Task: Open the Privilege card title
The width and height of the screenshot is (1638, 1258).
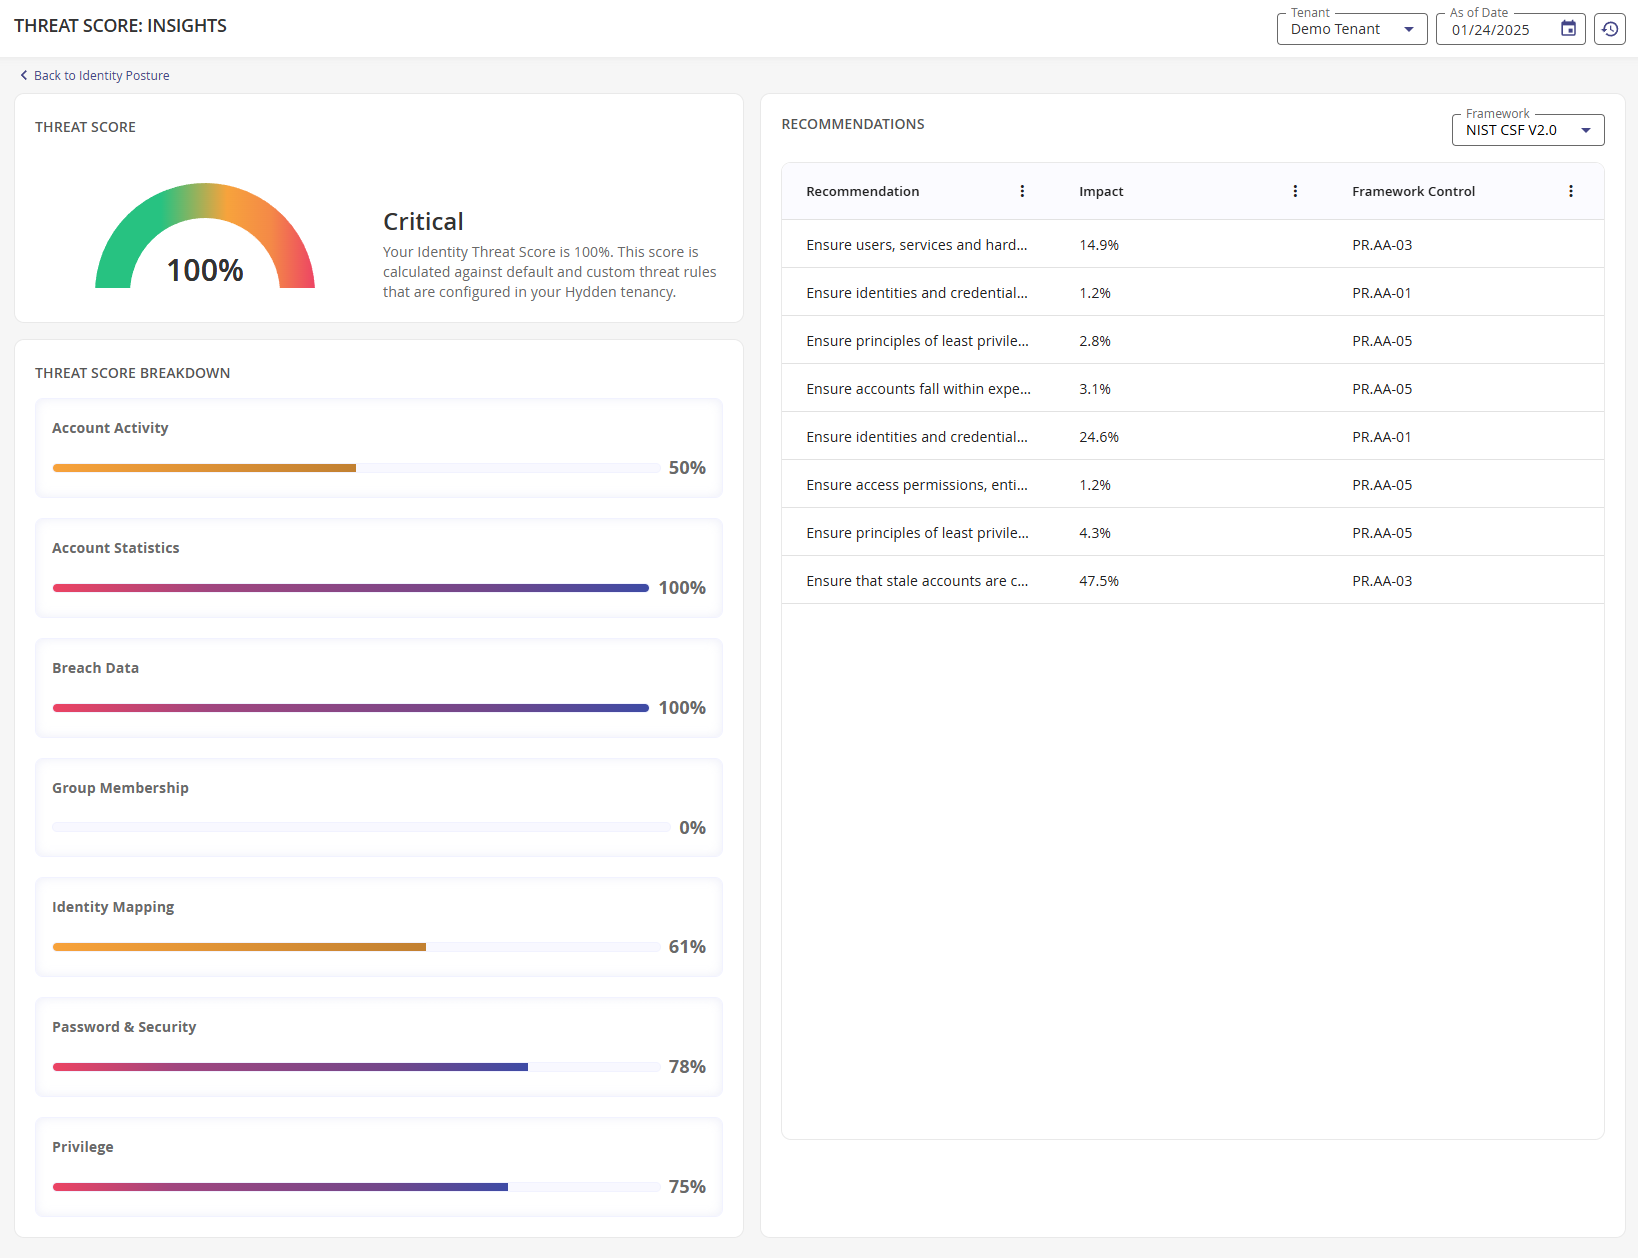Action: (x=82, y=1147)
